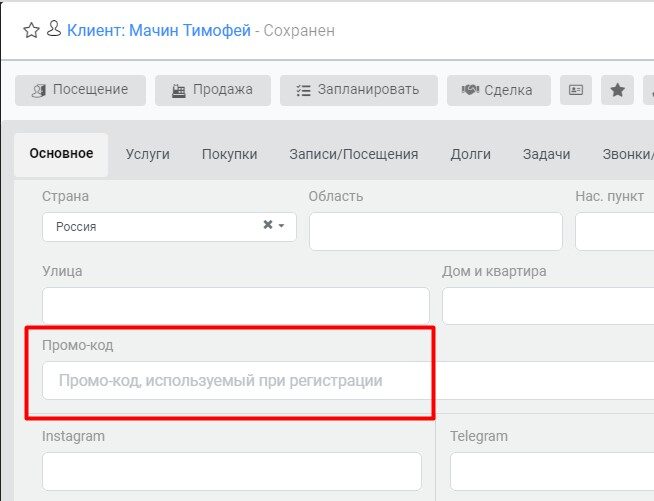The height and width of the screenshot is (501, 654).
Task: Open the Услуги tab
Action: [148, 154]
